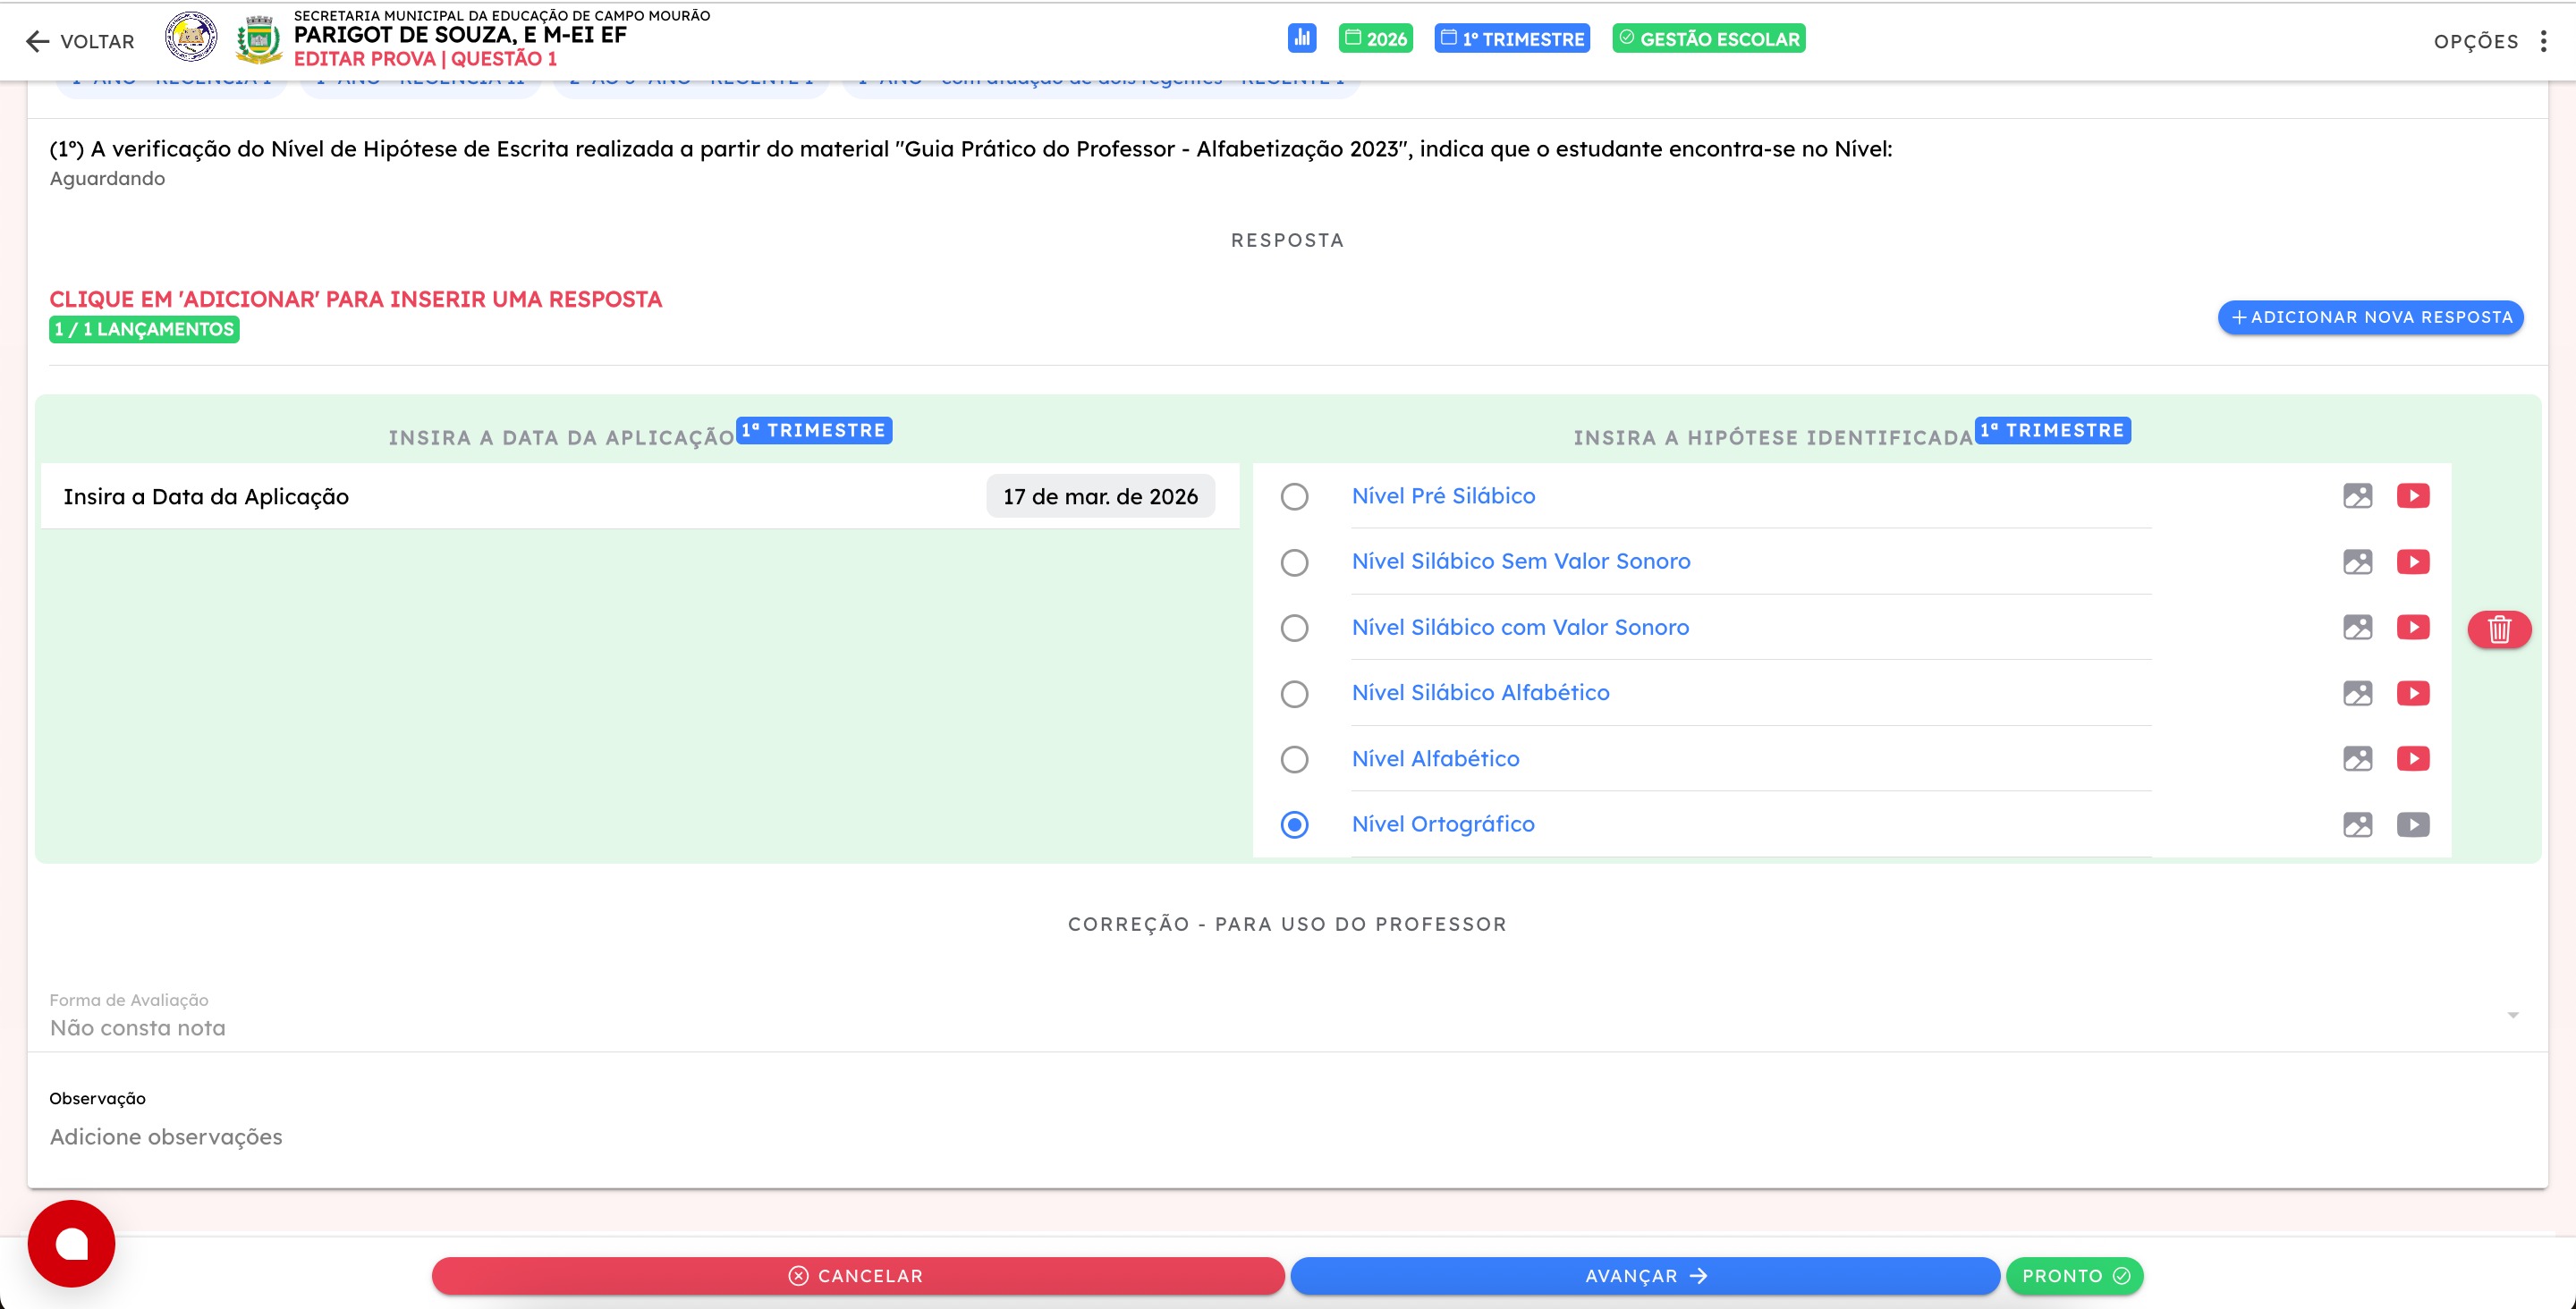Select Nível Pré Silábico radio button
The width and height of the screenshot is (2576, 1309).
point(1294,496)
